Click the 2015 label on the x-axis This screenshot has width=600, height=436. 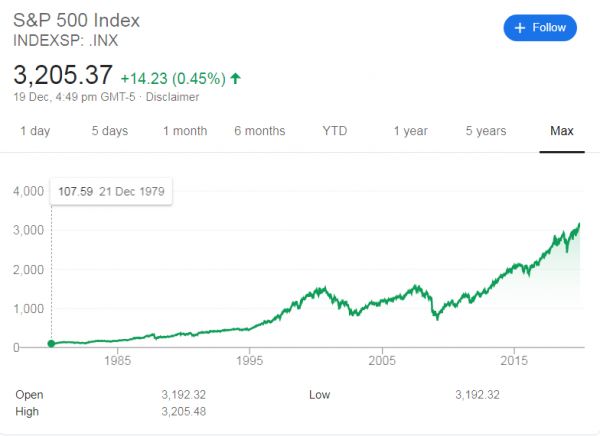click(514, 361)
